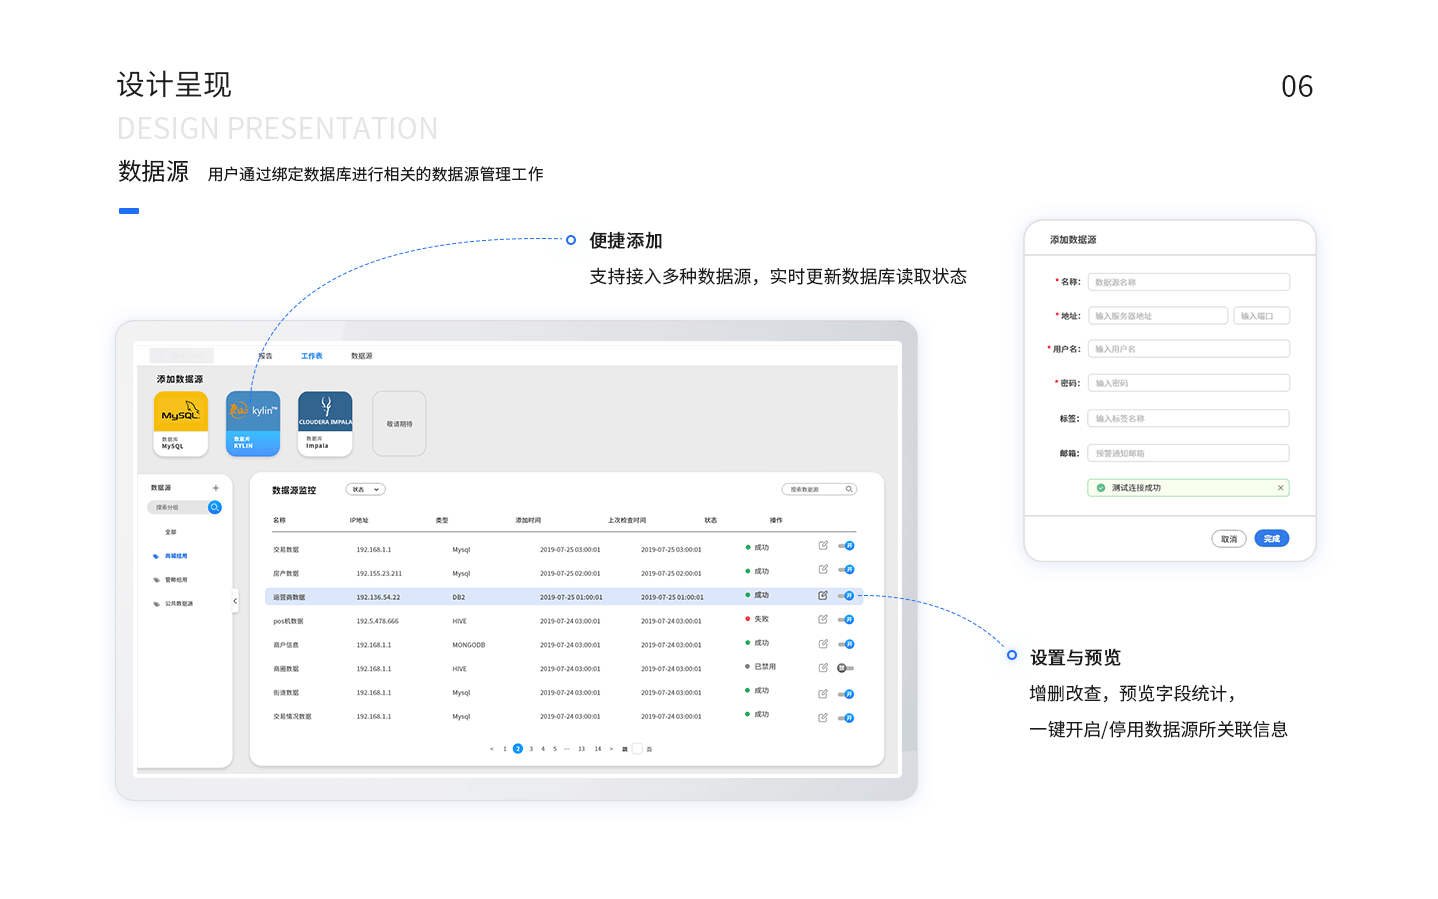Click the MONGODB type cell
This screenshot has width=1438, height=899.
[x=469, y=645]
